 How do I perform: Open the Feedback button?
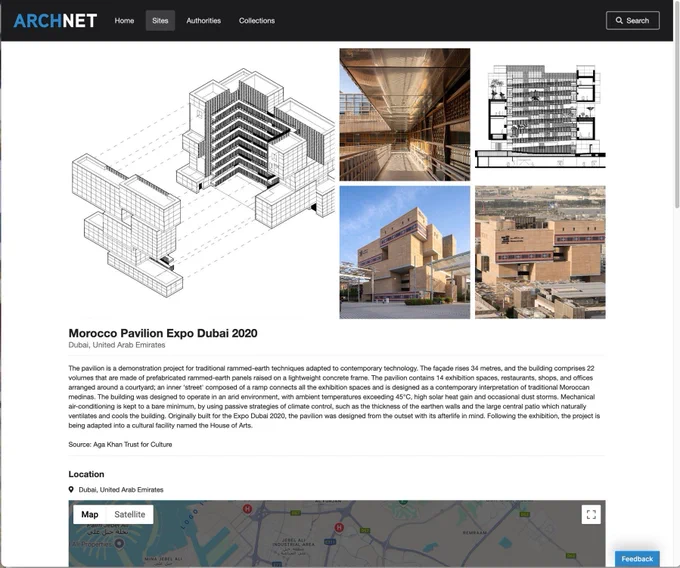tap(637, 559)
